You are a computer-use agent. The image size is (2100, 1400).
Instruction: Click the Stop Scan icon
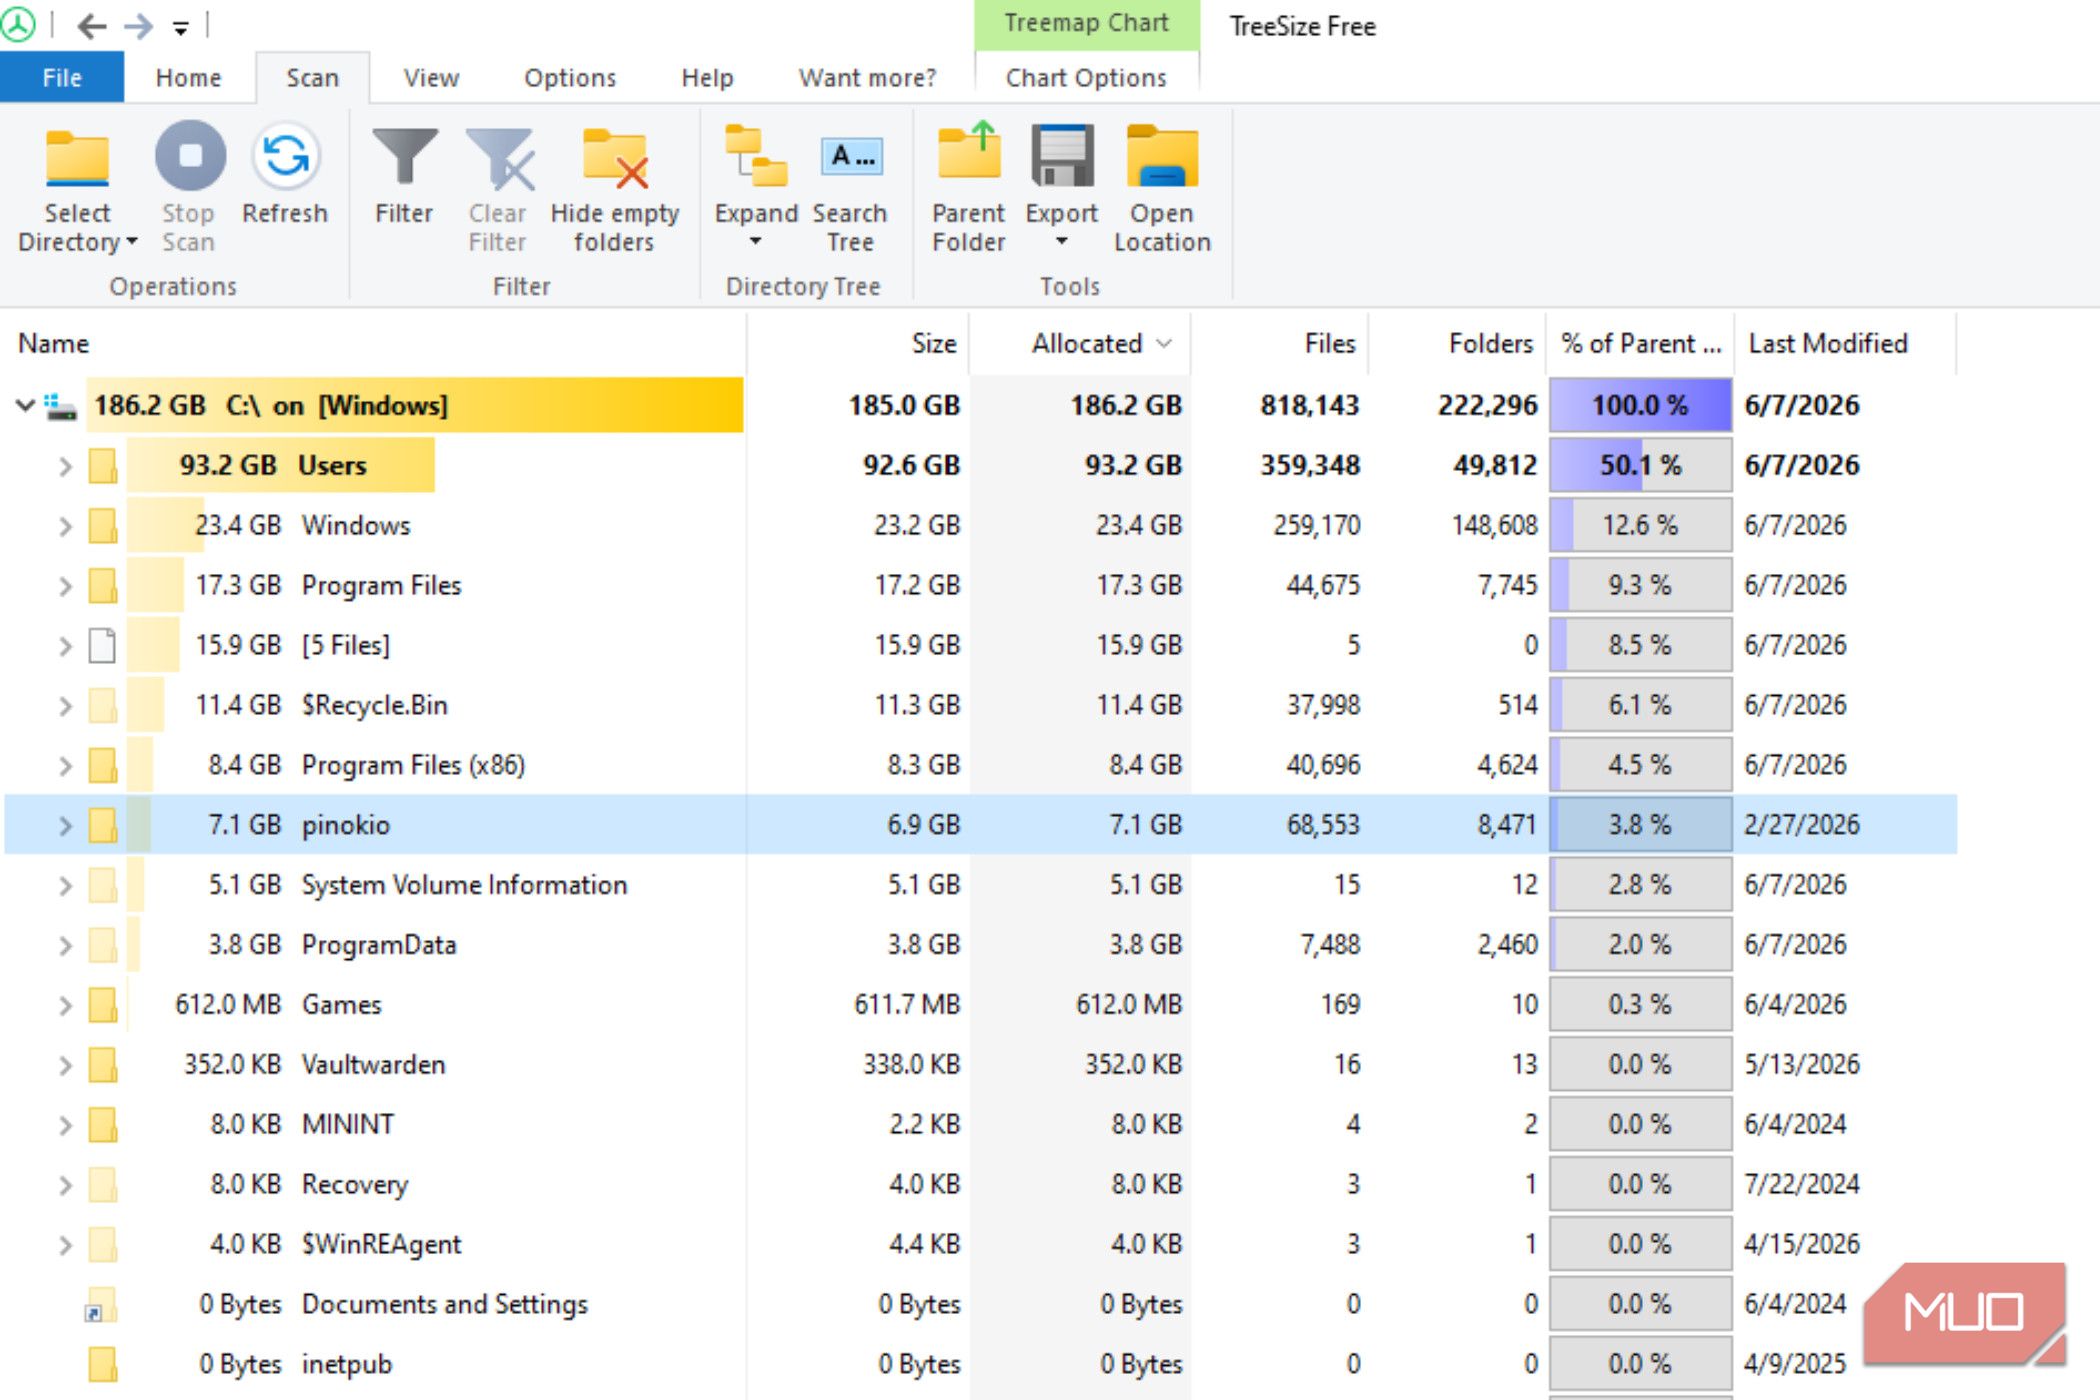coord(189,156)
